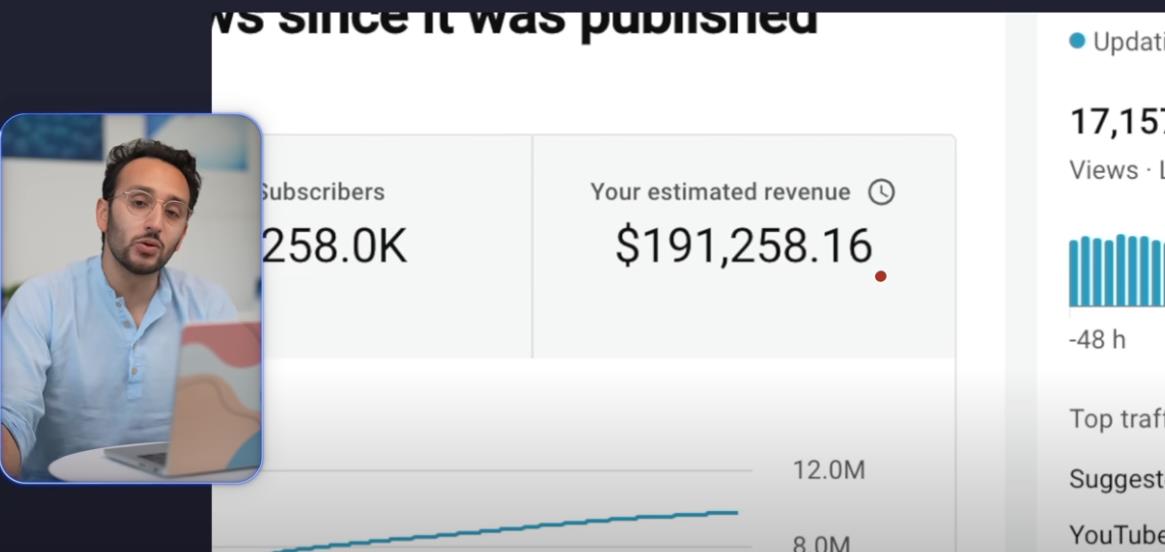The height and width of the screenshot is (552, 1165).
Task: Click the $191,258.16 revenue figure
Action: pyautogui.click(x=743, y=246)
